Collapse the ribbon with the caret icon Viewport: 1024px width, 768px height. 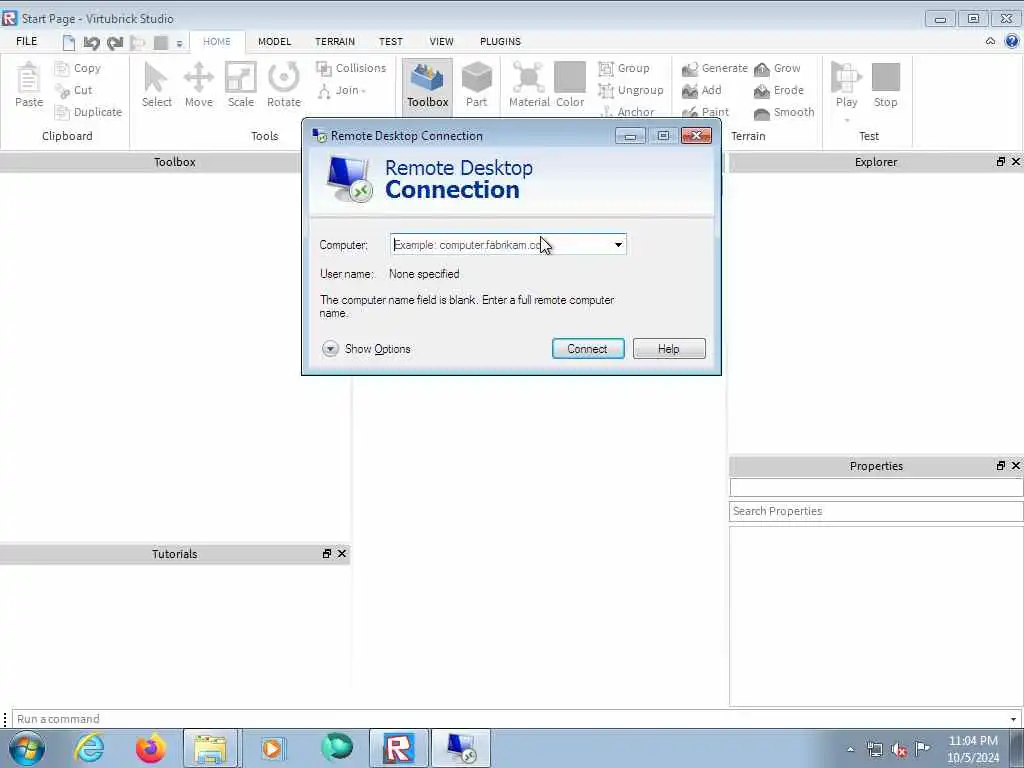click(990, 41)
